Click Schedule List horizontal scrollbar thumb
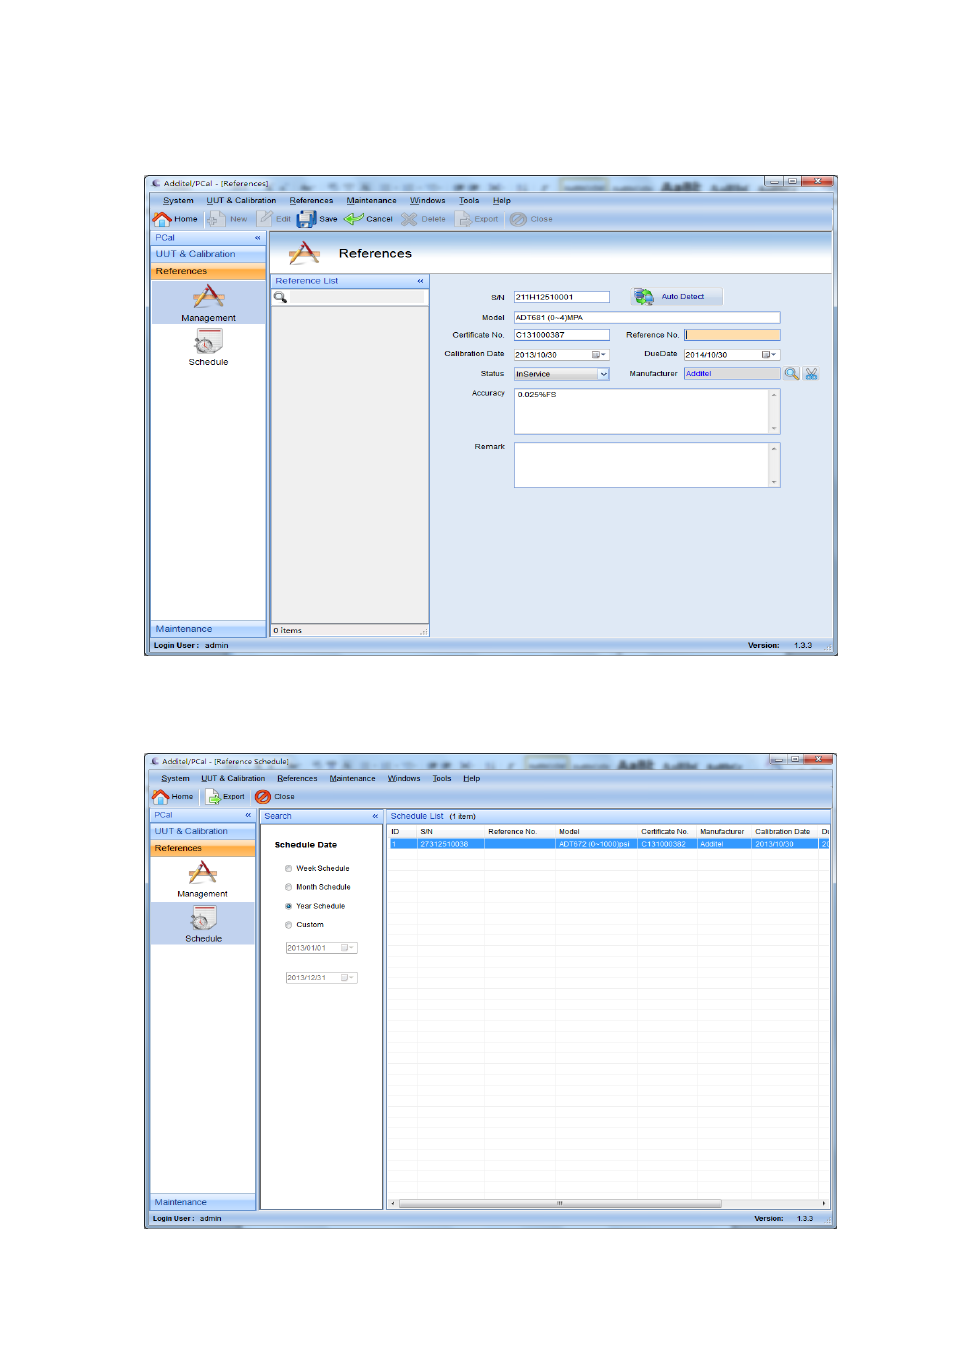Image resolution: width=955 pixels, height=1350 pixels. pos(560,1203)
